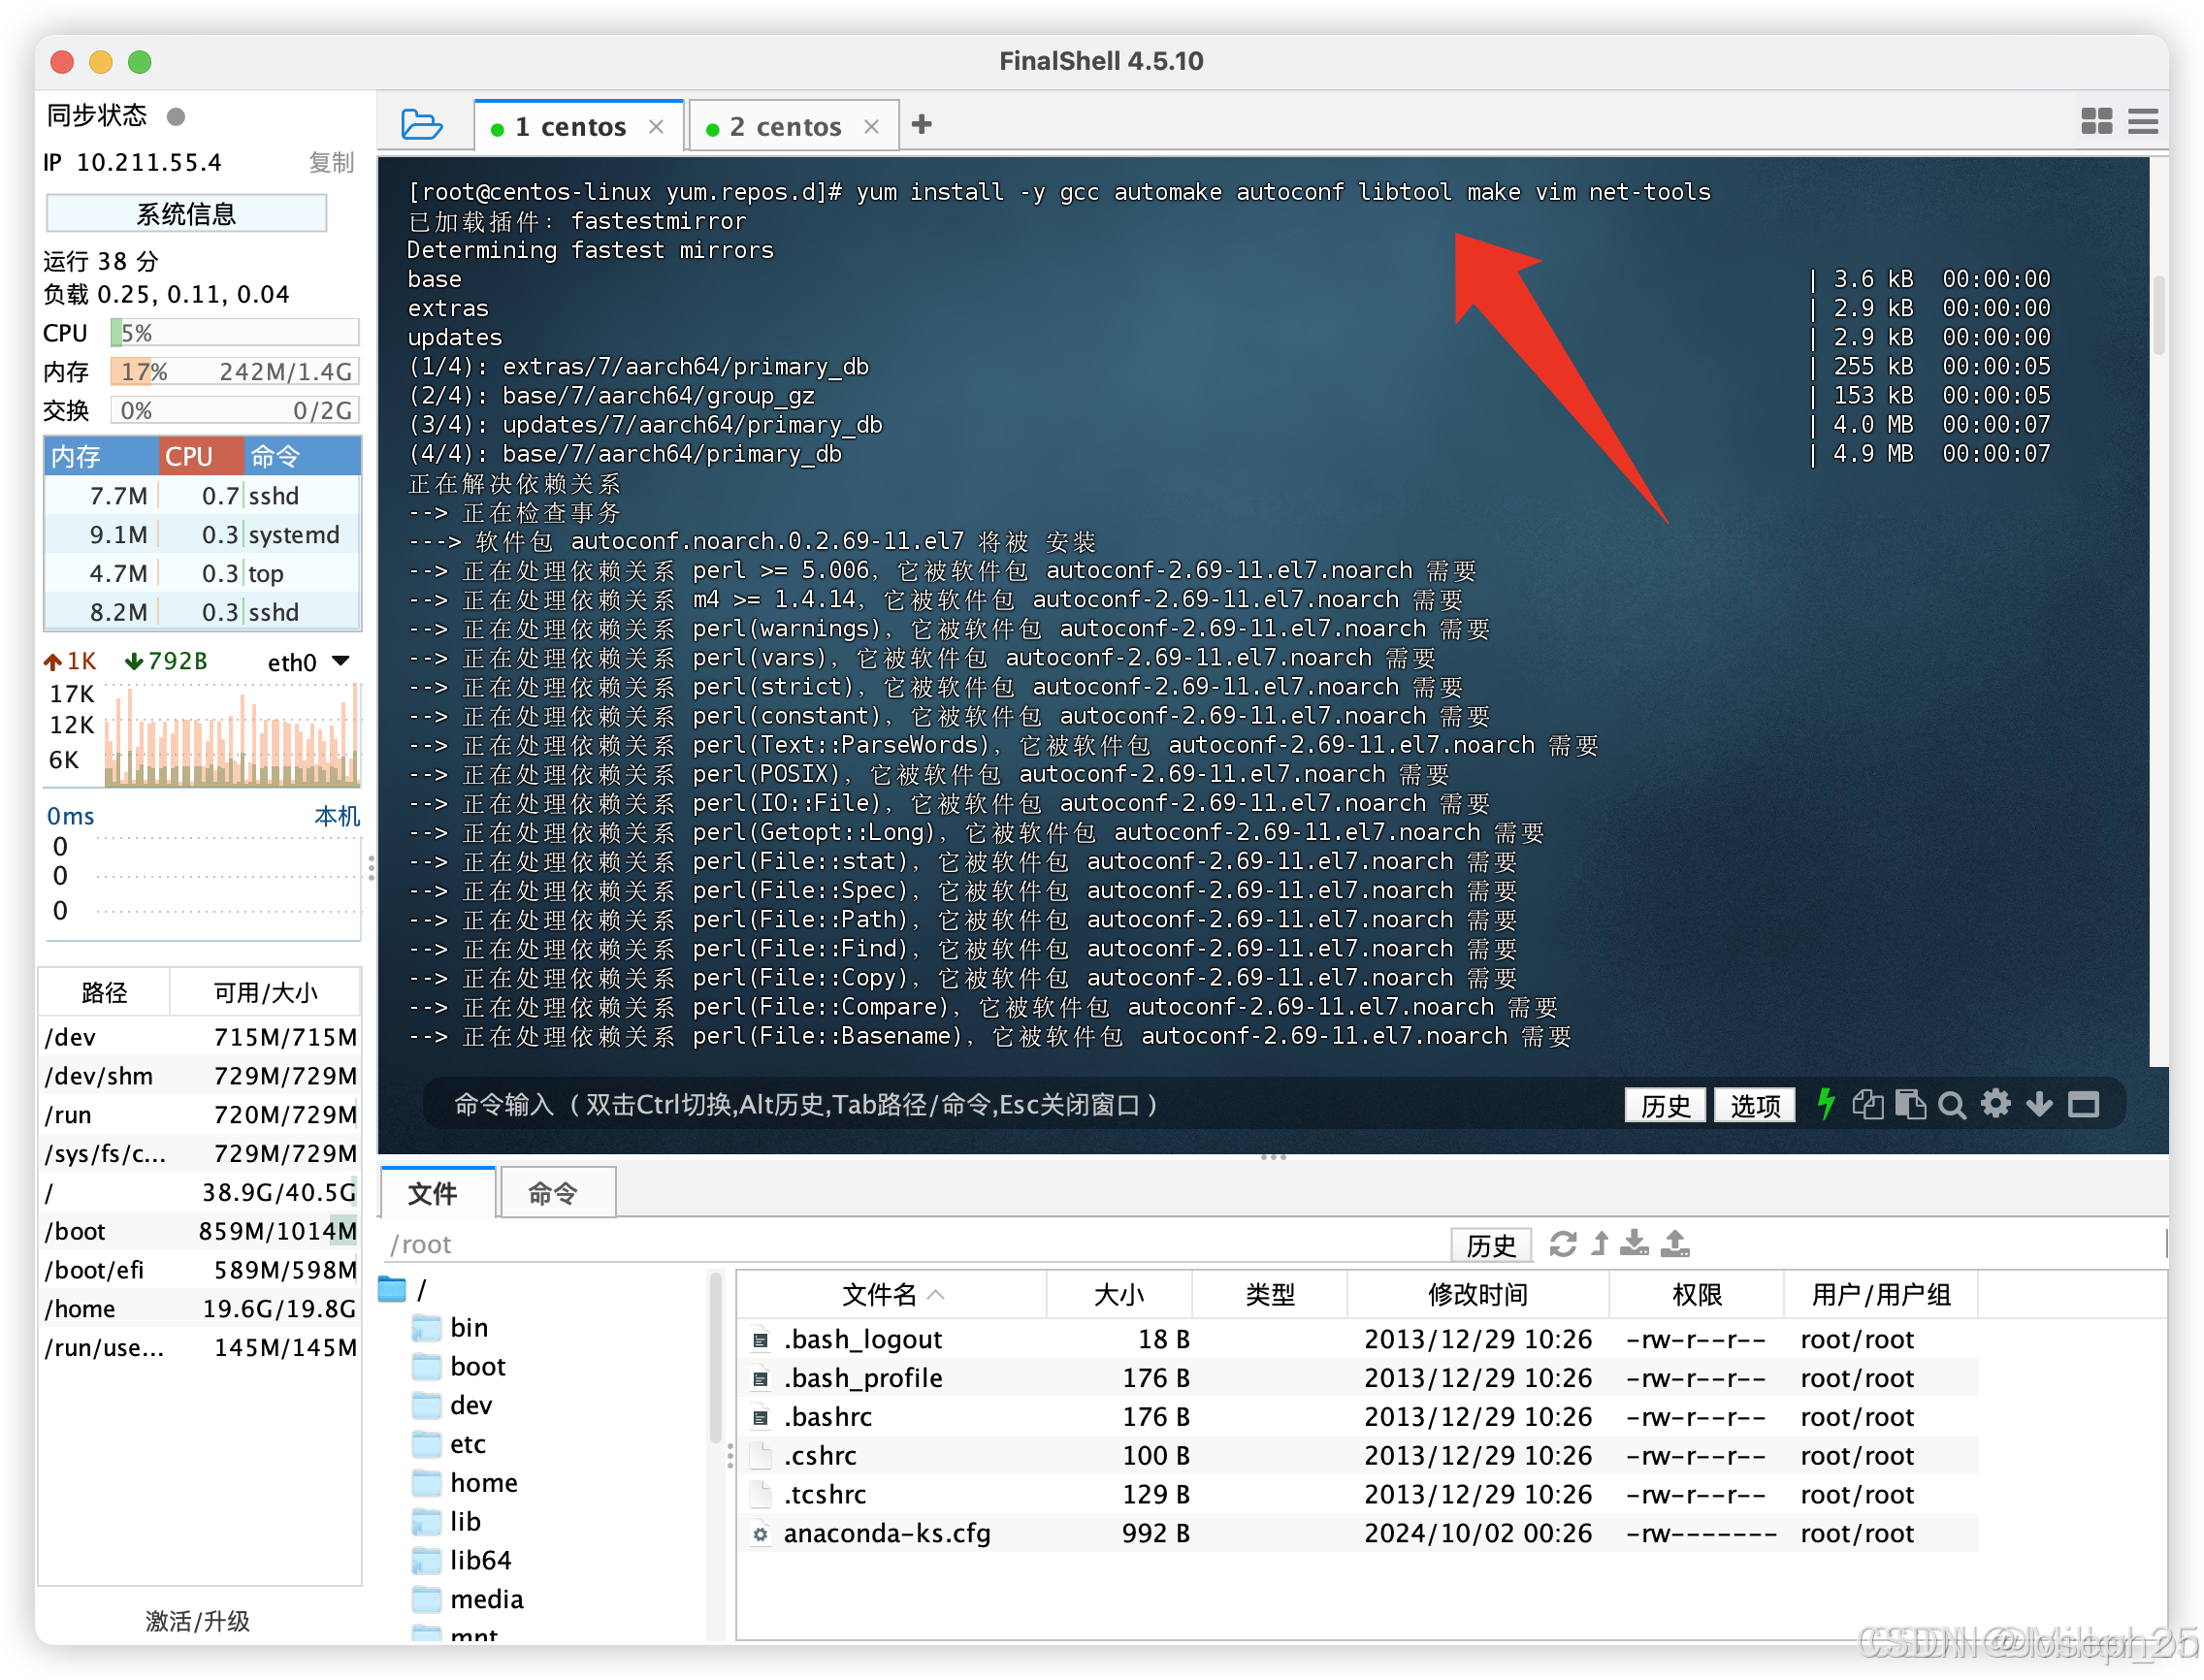Select the /boot/efi disk row
The height and width of the screenshot is (1680, 2204).
tap(200, 1270)
